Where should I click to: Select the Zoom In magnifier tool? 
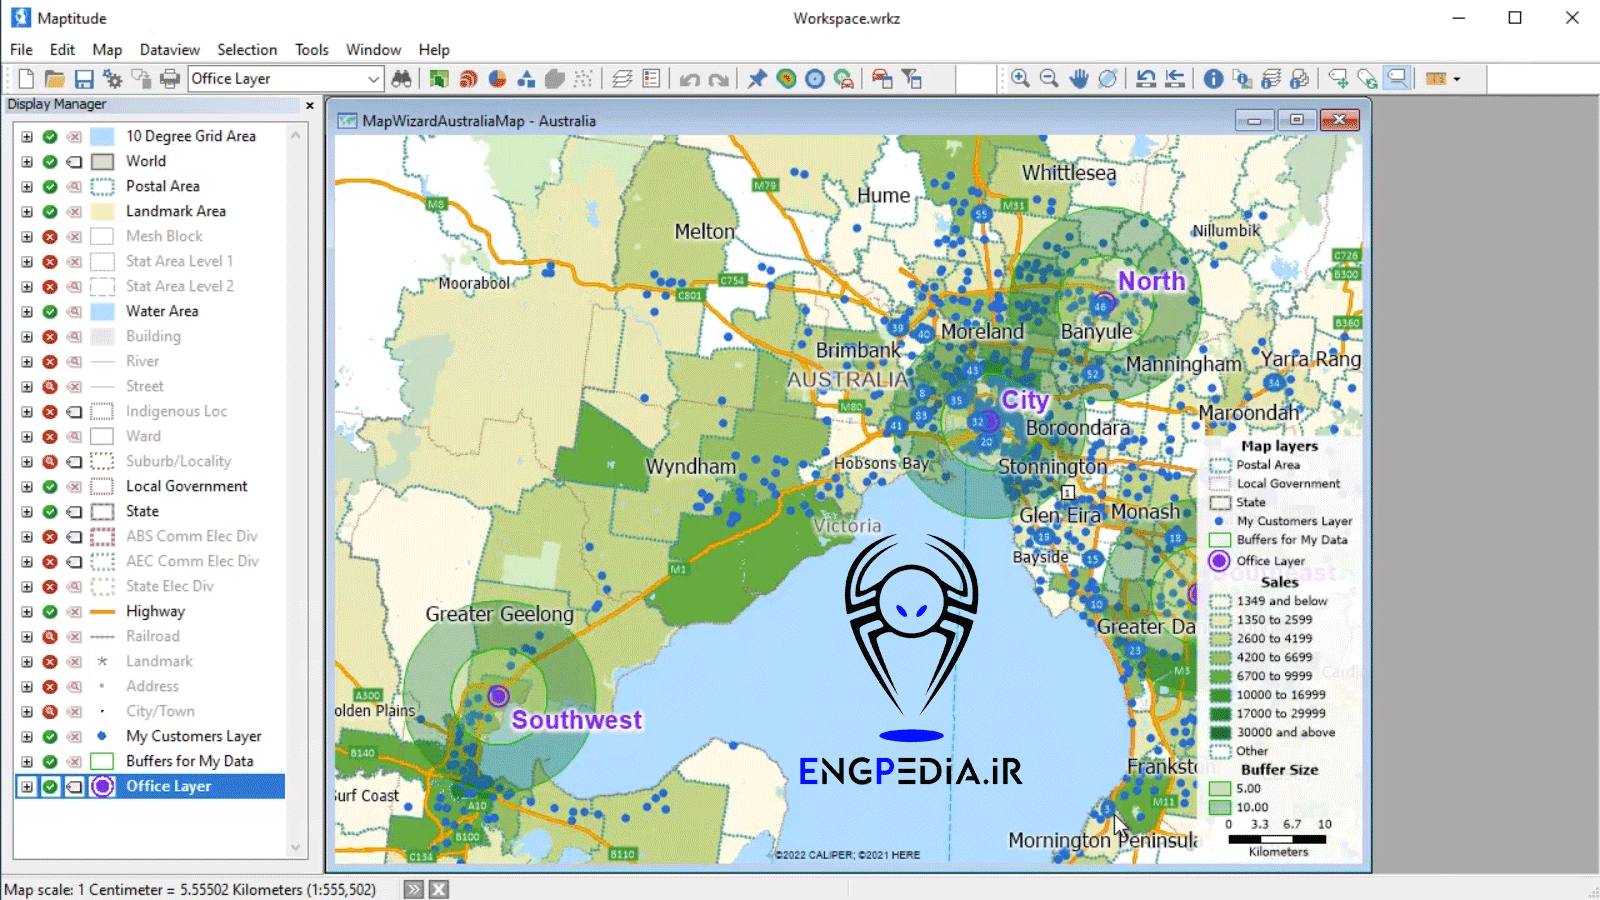click(1020, 79)
